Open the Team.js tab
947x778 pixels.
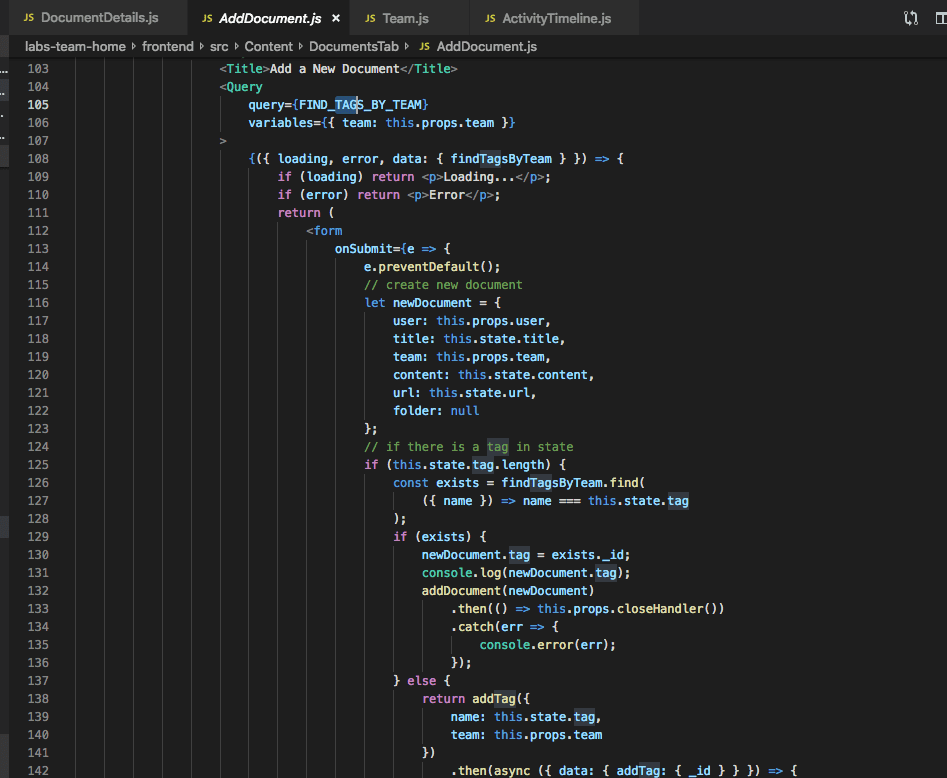405,19
